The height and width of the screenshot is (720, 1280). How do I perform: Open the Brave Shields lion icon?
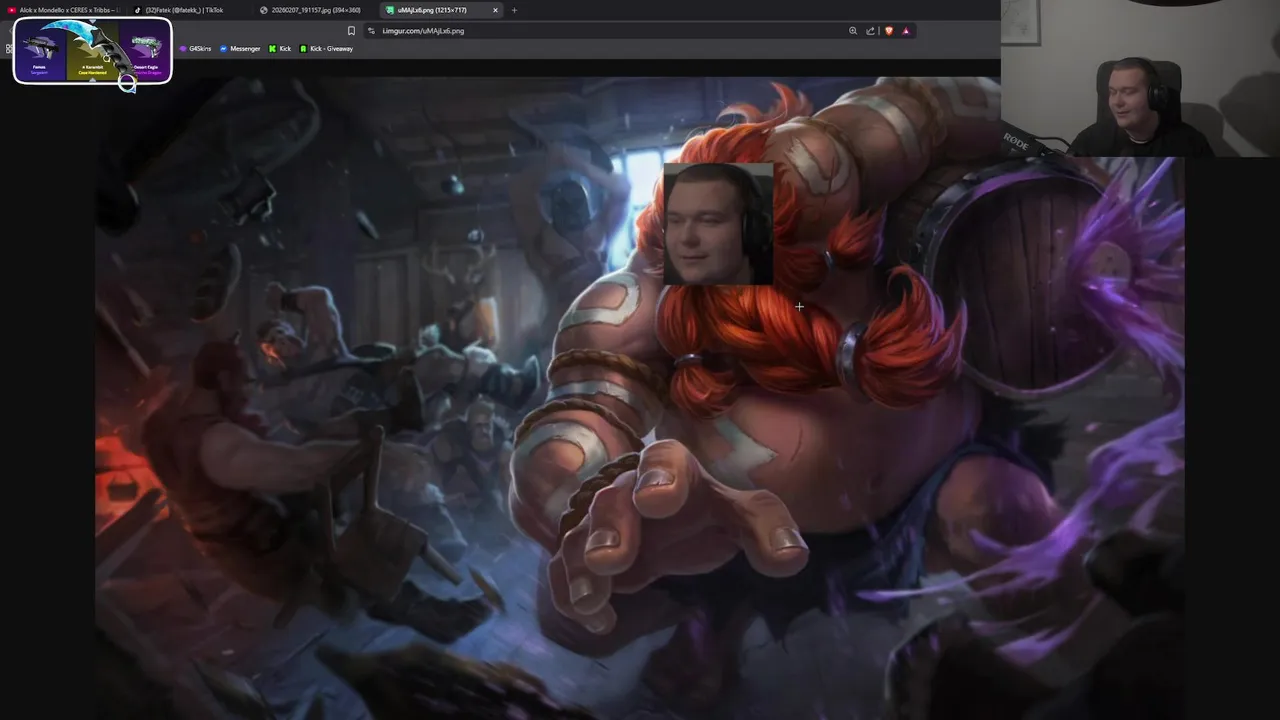[x=889, y=31]
